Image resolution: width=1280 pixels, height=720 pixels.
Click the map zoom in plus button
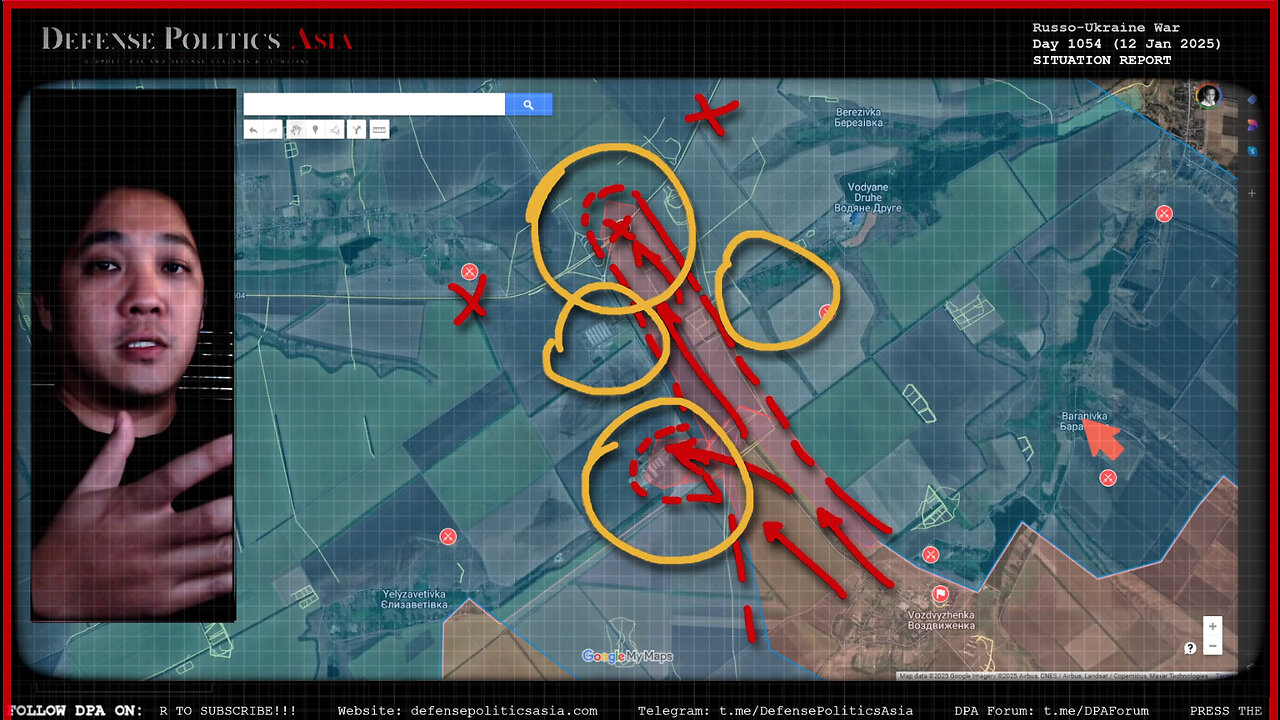pos(1213,627)
